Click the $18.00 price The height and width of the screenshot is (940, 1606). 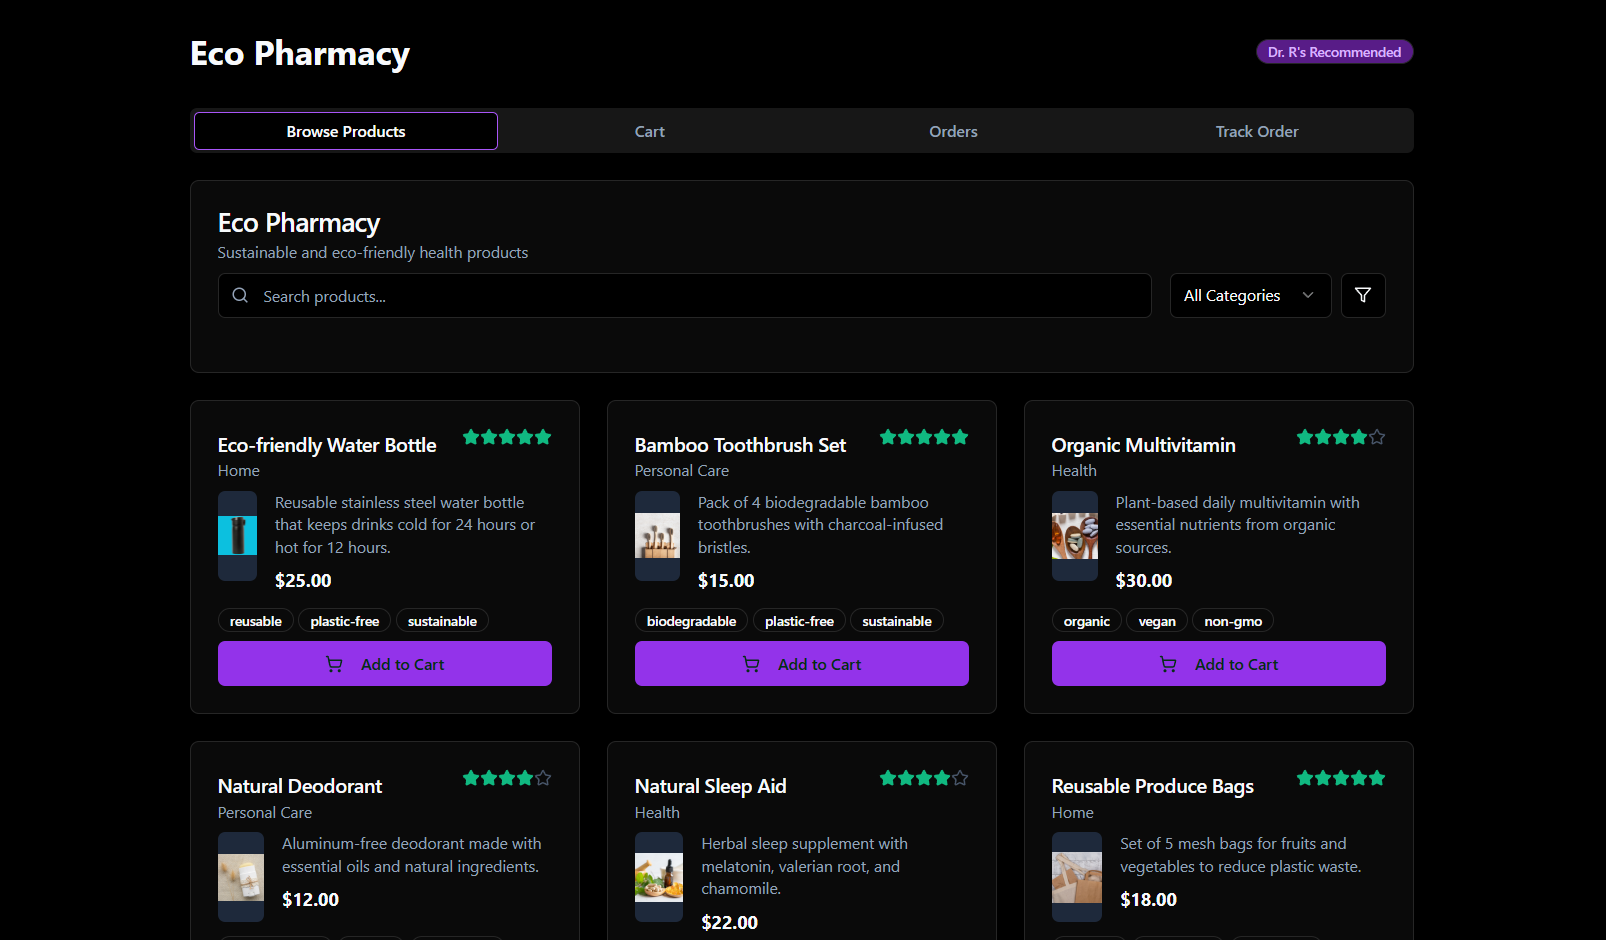point(1148,899)
